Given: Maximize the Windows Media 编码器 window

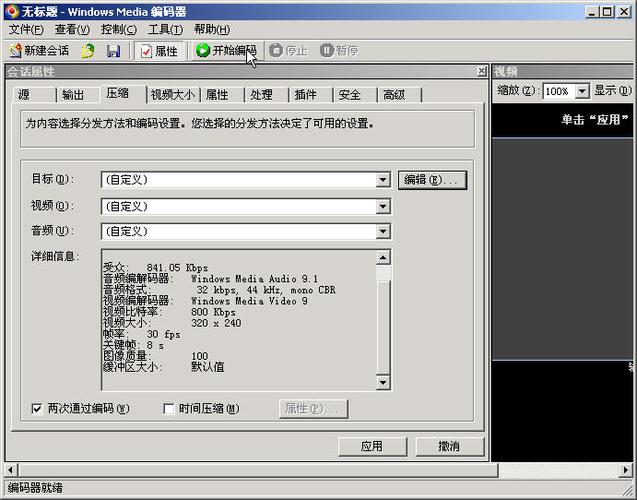Looking at the screenshot, I should (607, 12).
